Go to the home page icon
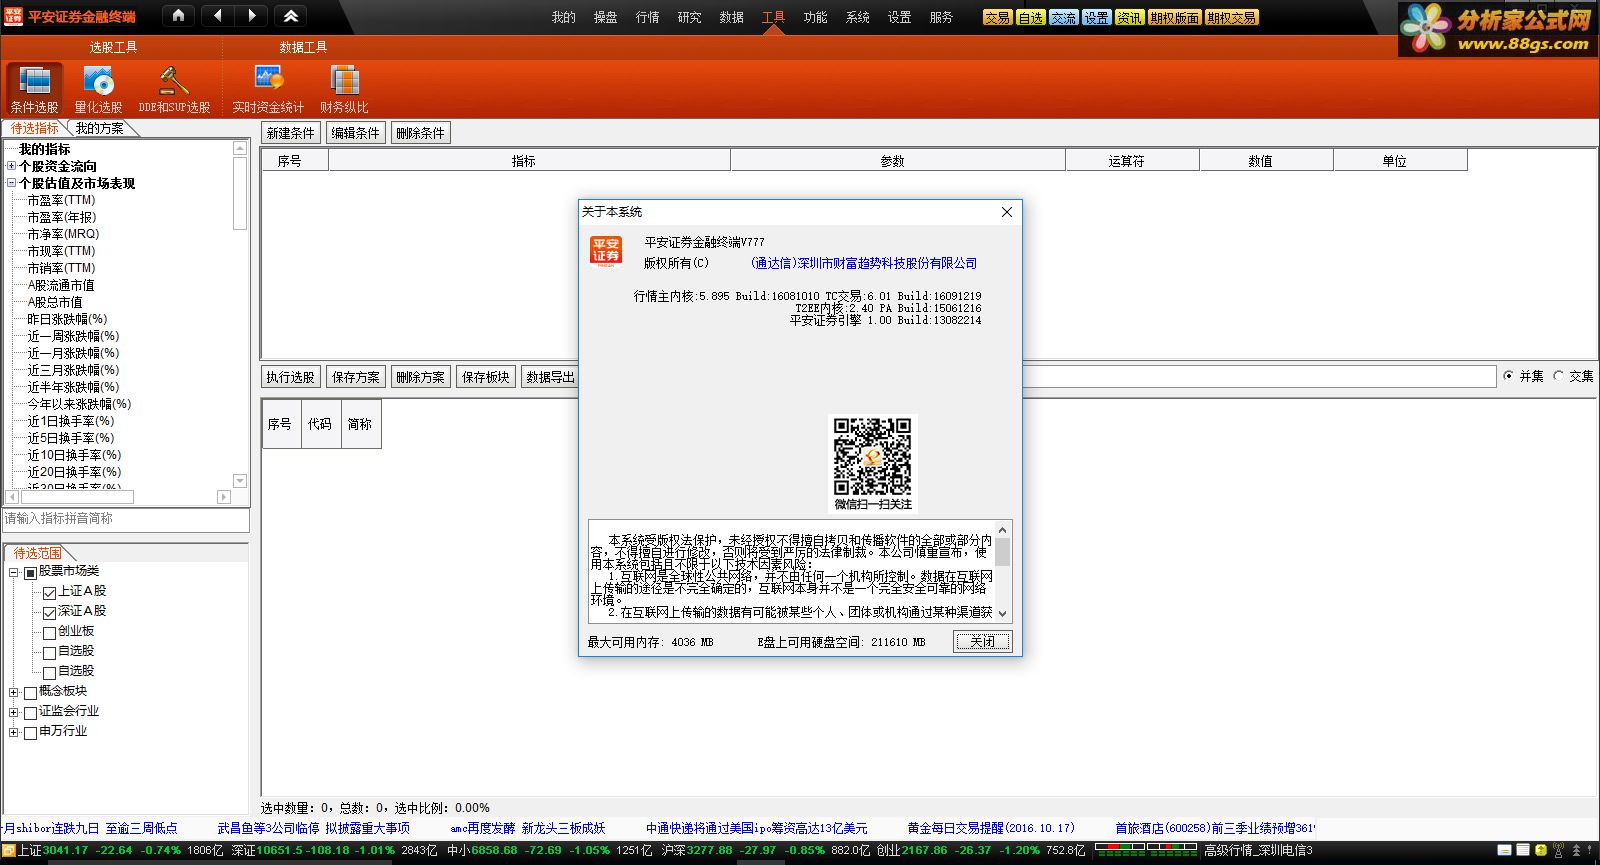The image size is (1600, 865). [178, 16]
